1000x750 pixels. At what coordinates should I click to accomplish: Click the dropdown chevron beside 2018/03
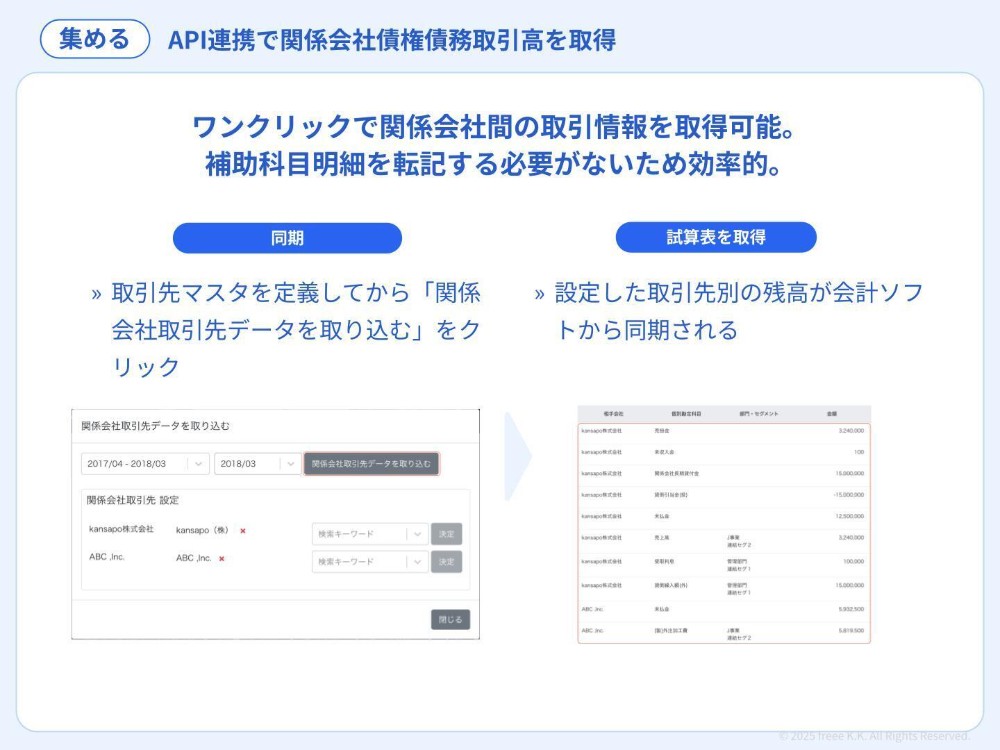[x=290, y=462]
